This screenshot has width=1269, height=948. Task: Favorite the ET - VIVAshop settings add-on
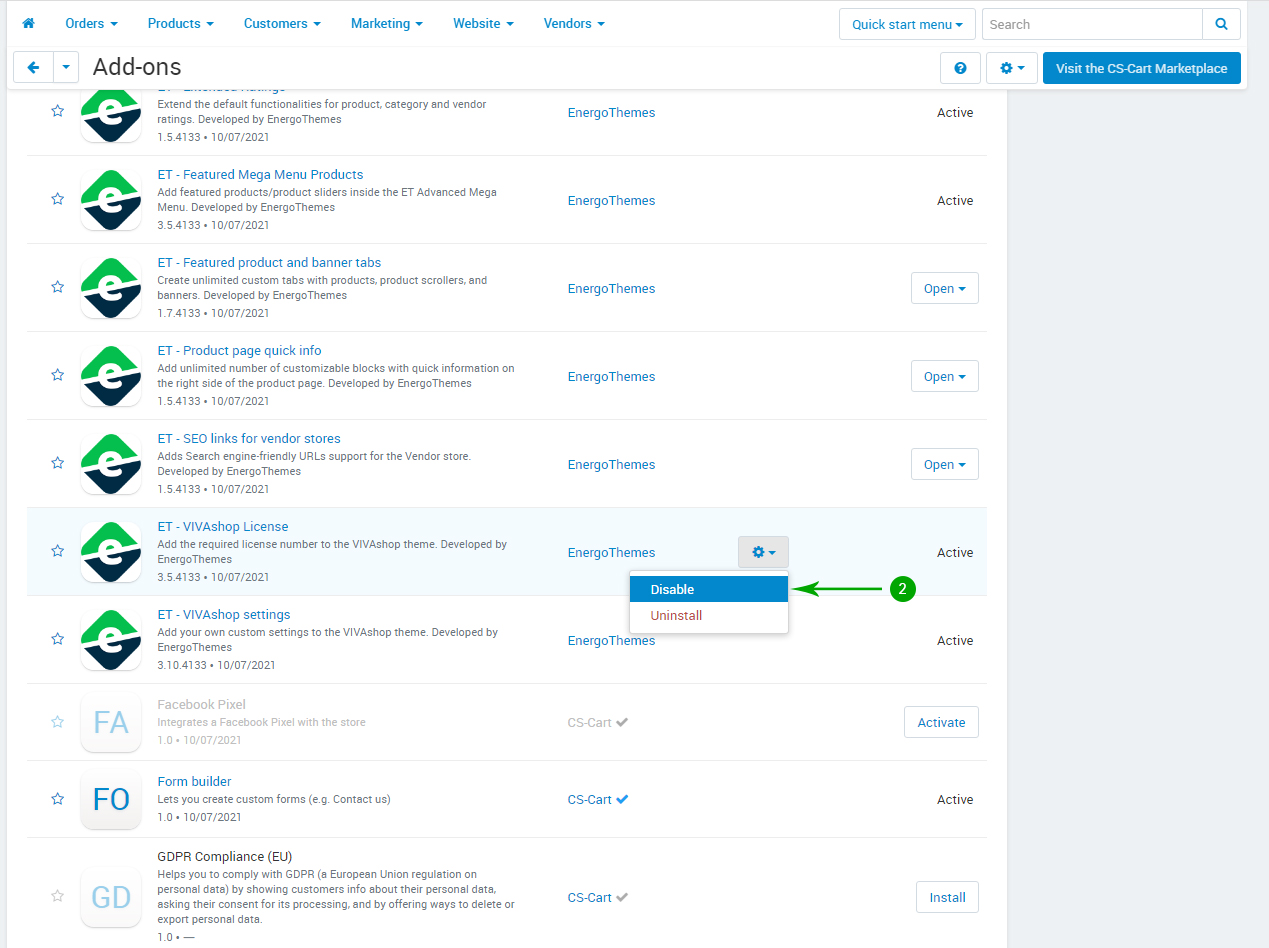(57, 639)
